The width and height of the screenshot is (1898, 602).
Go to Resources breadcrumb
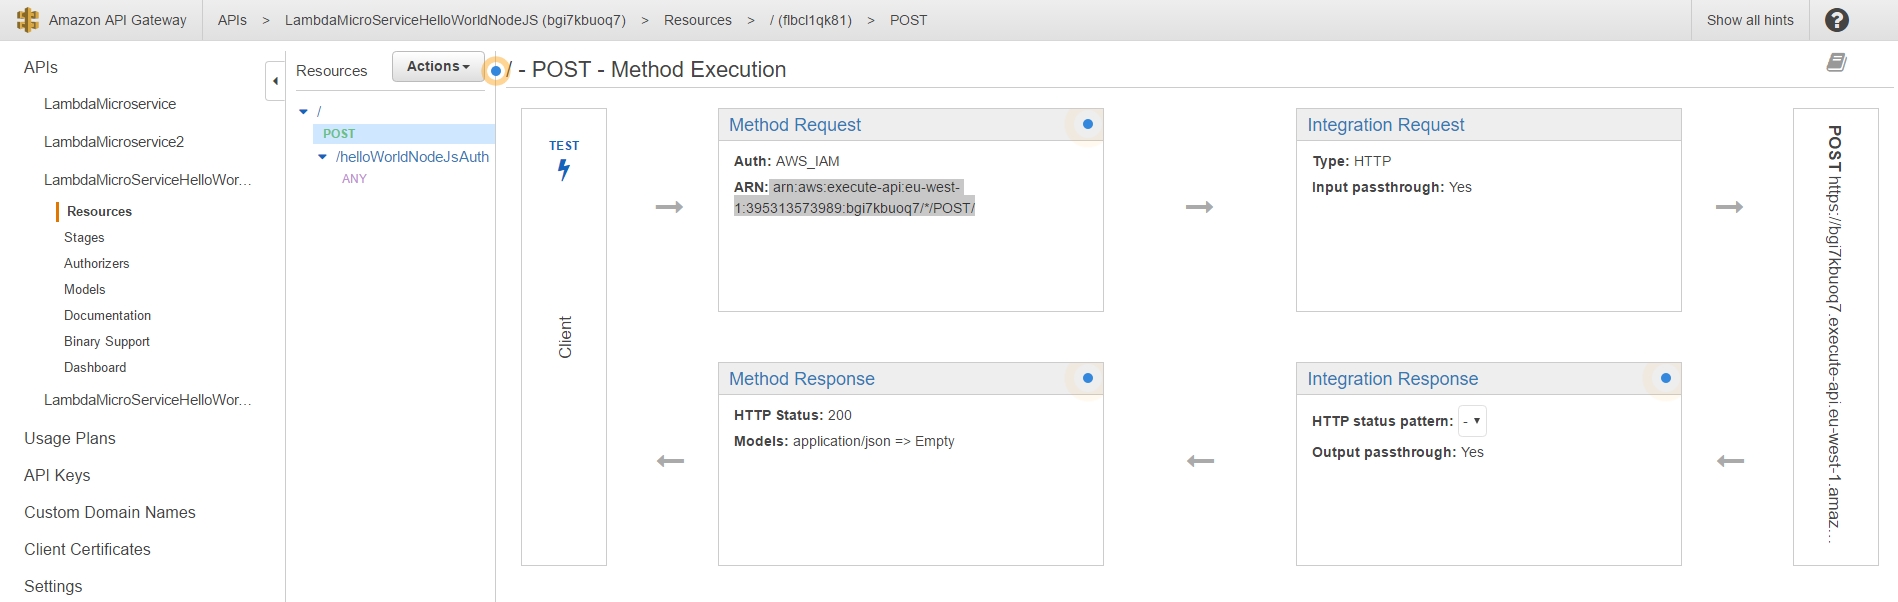[x=698, y=20]
